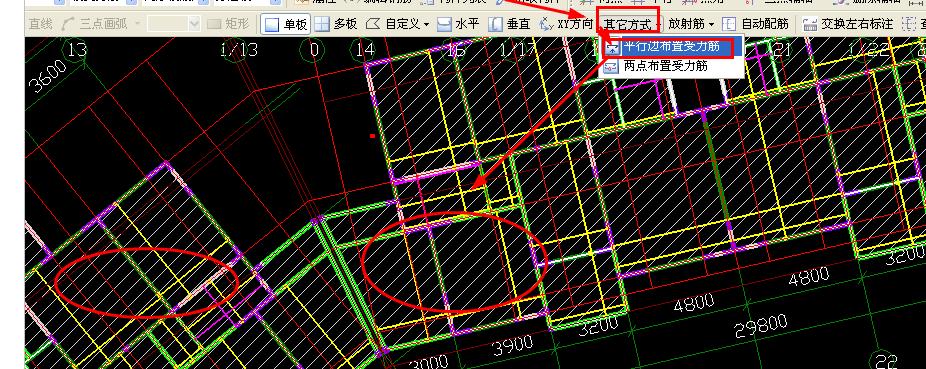The width and height of the screenshot is (926, 369).
Task: Switch to 多板 multi-slab mode
Action: 335,24
